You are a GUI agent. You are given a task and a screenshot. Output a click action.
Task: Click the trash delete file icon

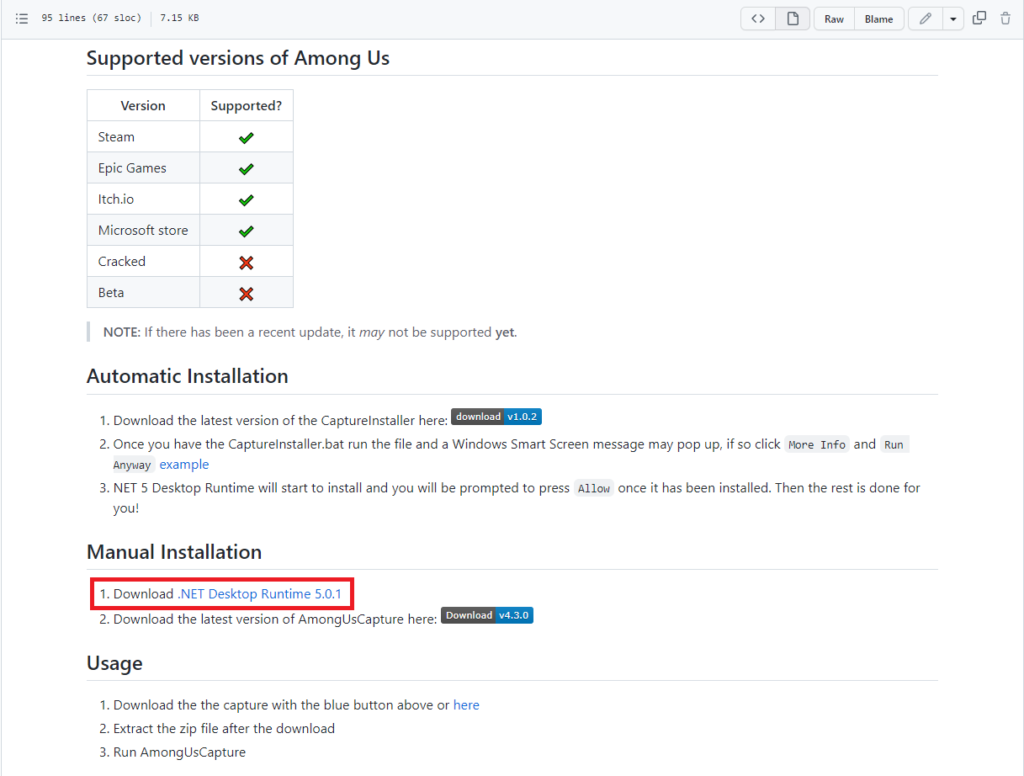pyautogui.click(x=1005, y=18)
